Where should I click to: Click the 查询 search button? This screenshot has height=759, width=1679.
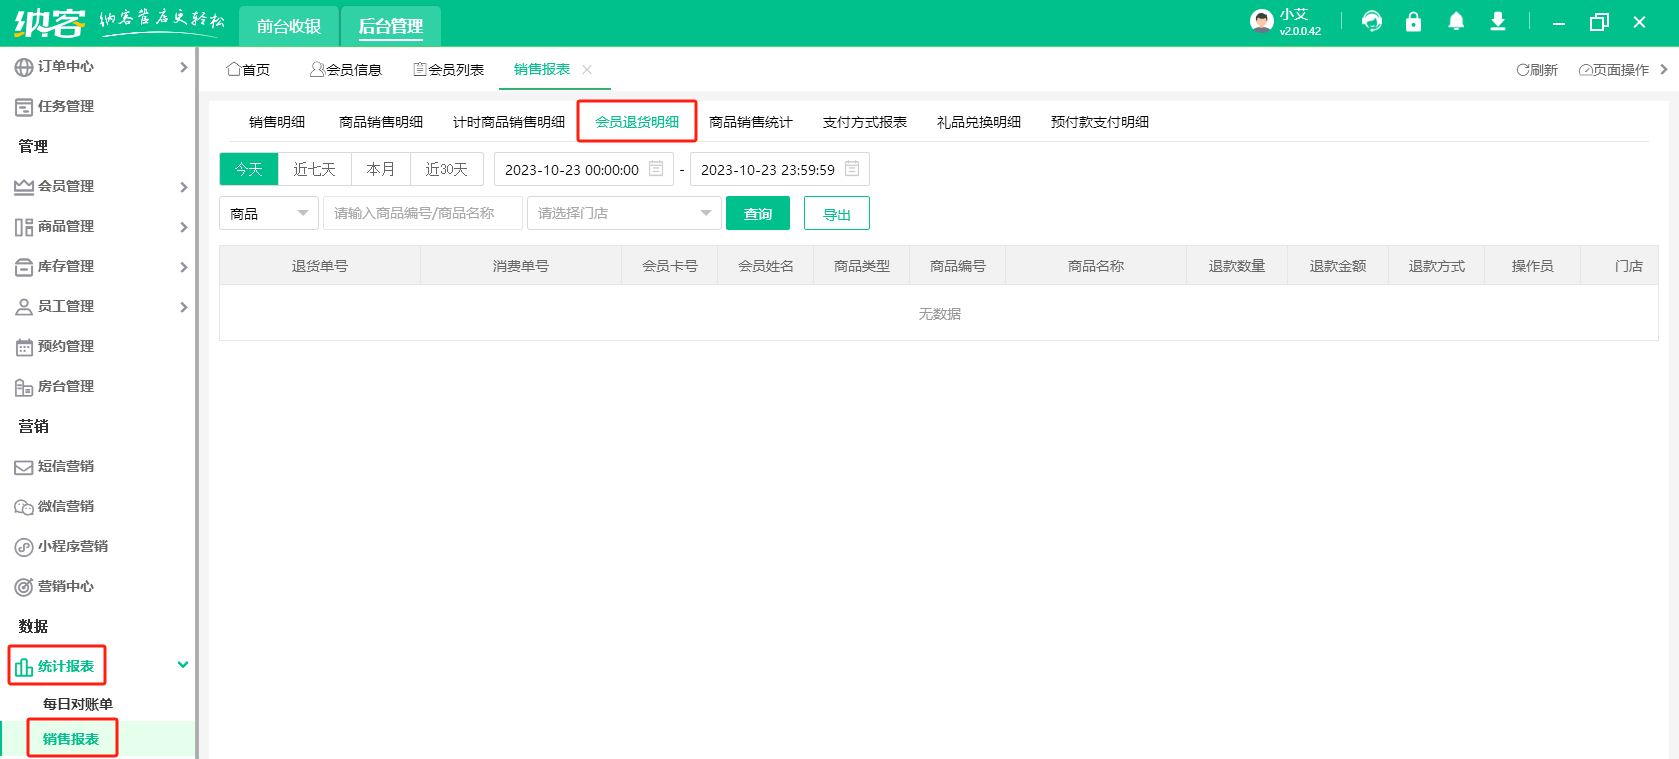tap(757, 213)
